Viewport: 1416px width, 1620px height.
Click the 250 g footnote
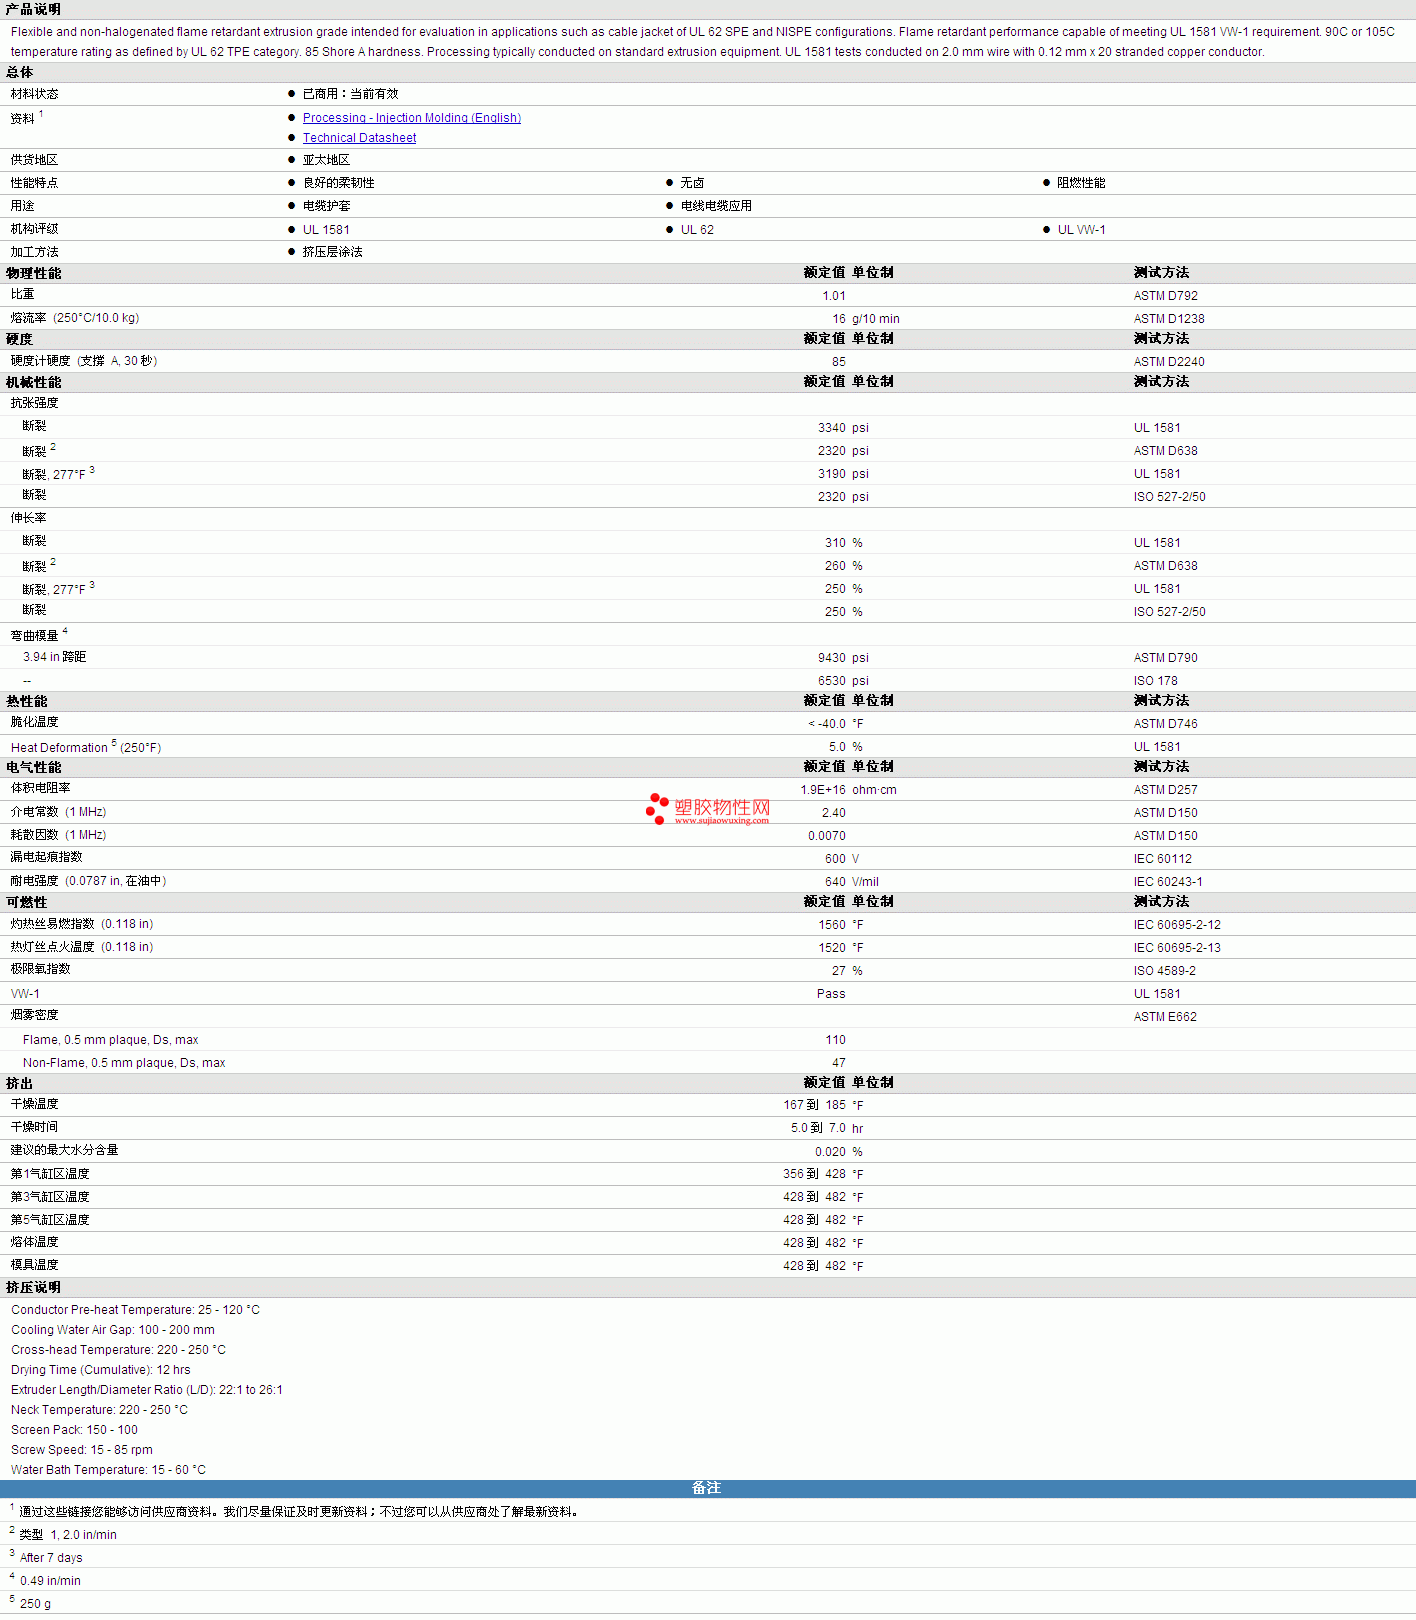35,1604
